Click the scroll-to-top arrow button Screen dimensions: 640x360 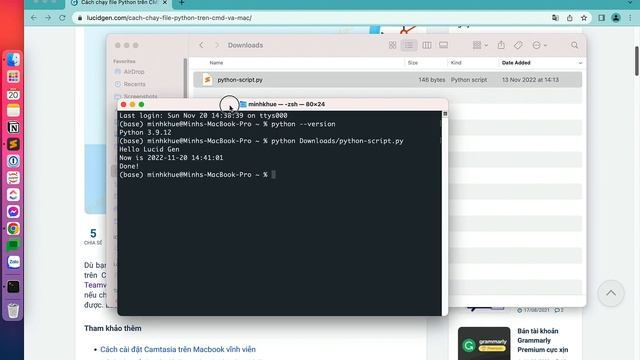[x=611, y=293]
